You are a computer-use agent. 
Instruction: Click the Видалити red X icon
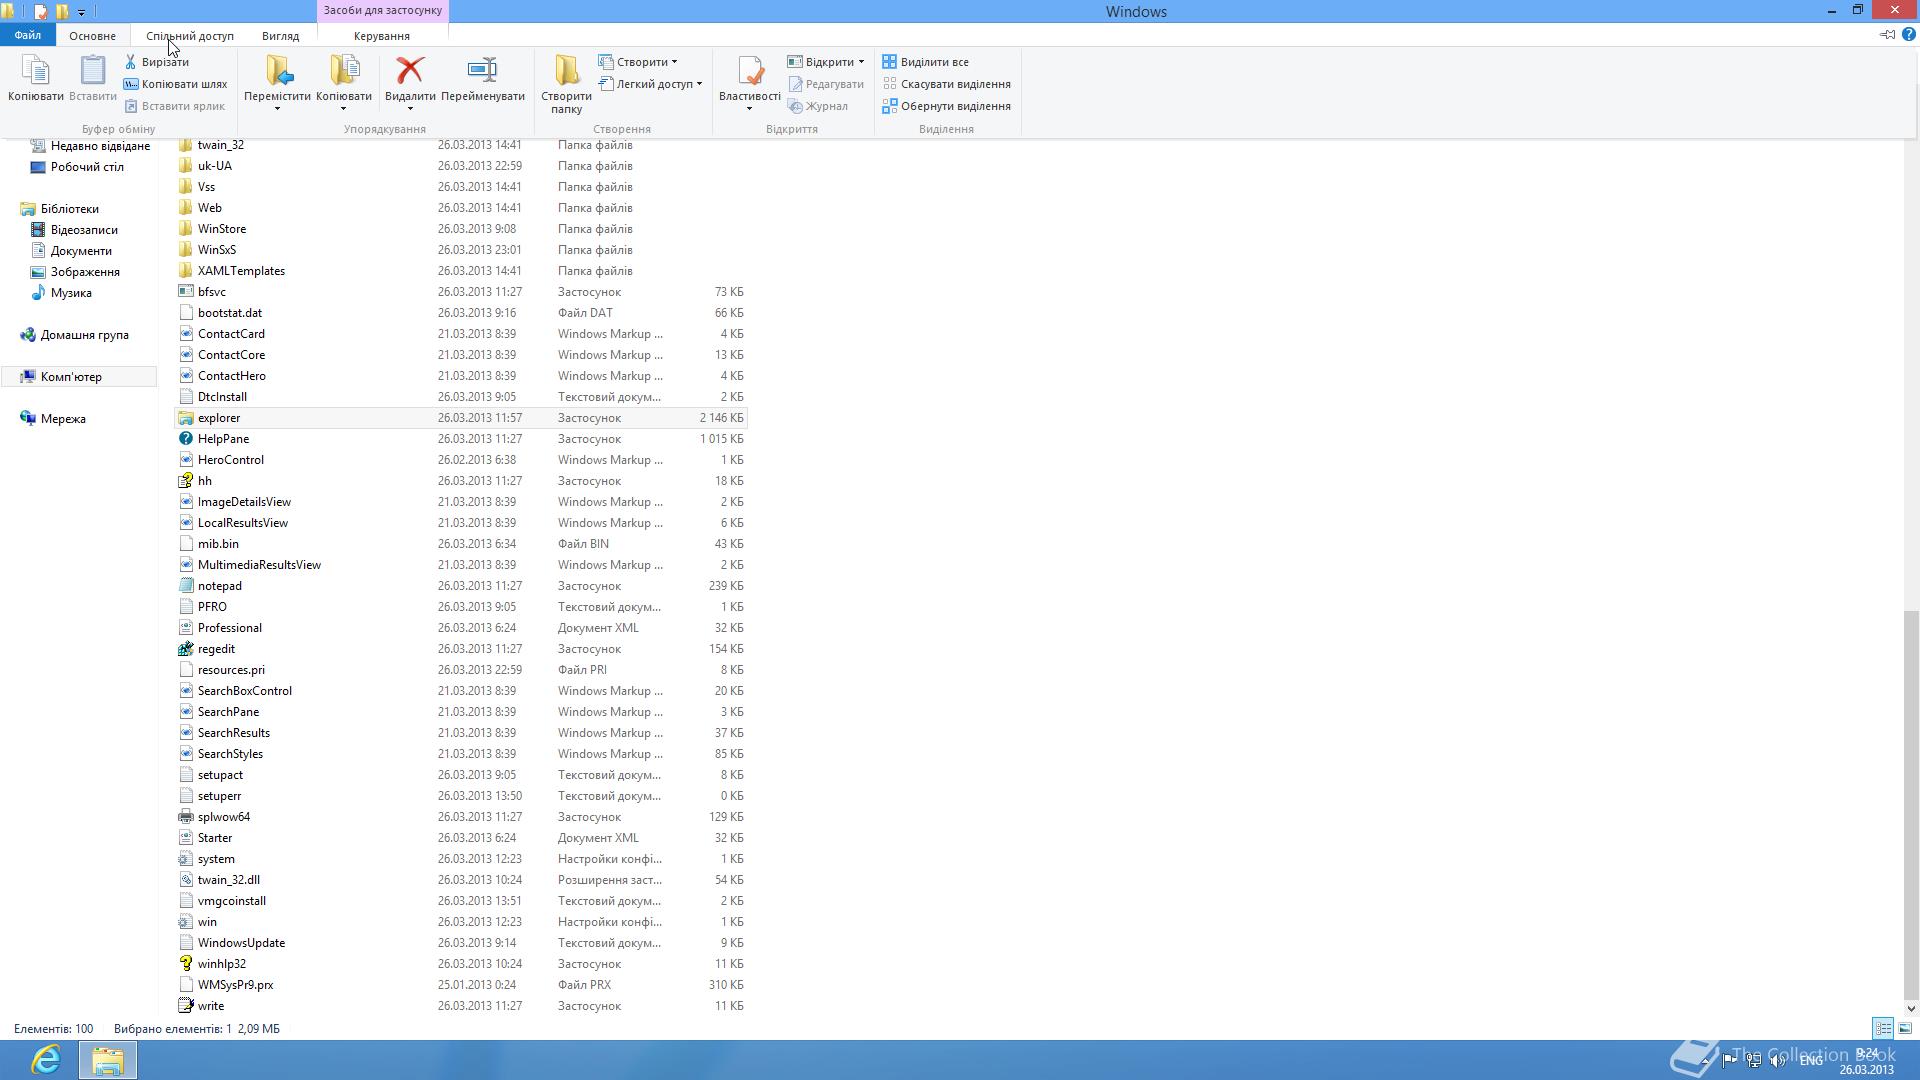click(410, 70)
